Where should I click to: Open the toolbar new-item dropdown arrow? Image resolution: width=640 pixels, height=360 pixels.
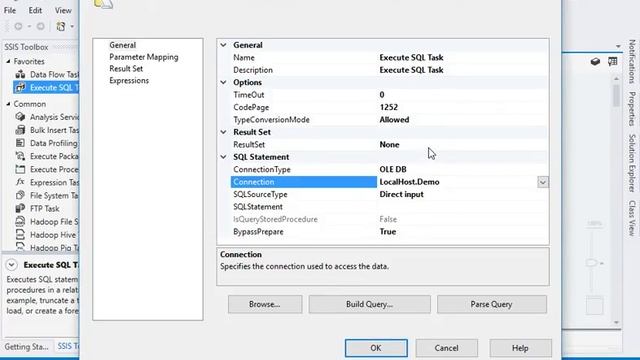coord(72,27)
